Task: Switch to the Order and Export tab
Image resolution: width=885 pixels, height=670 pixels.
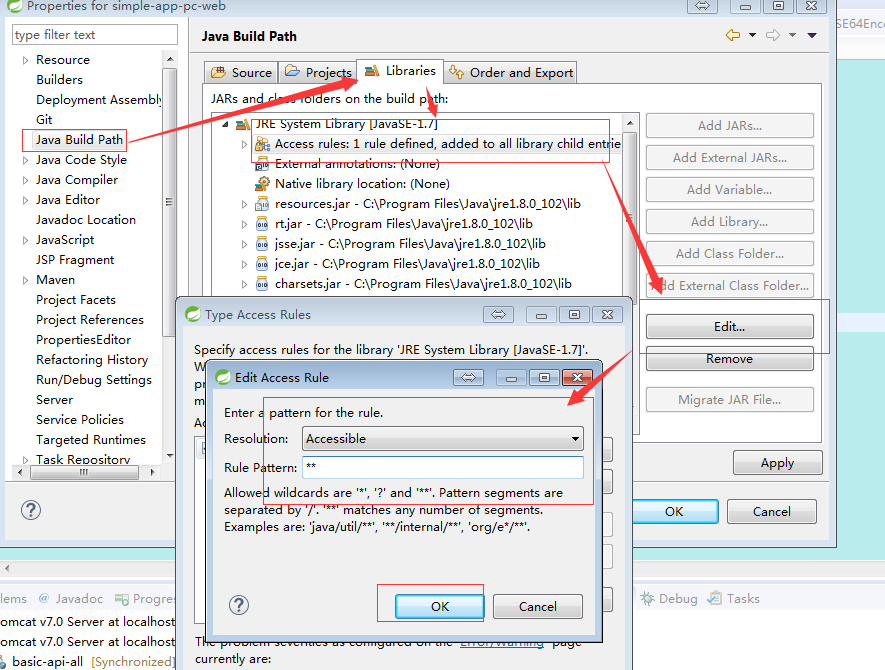Action: [x=510, y=72]
